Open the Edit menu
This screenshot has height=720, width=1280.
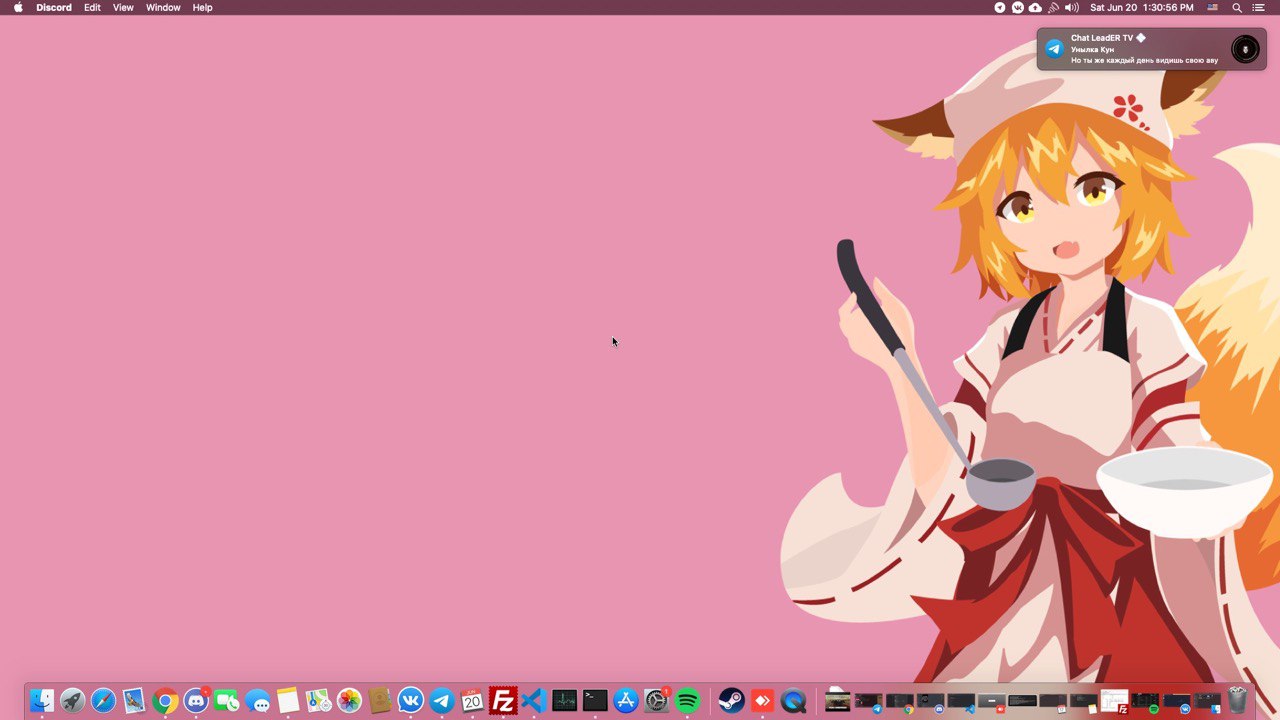point(92,7)
